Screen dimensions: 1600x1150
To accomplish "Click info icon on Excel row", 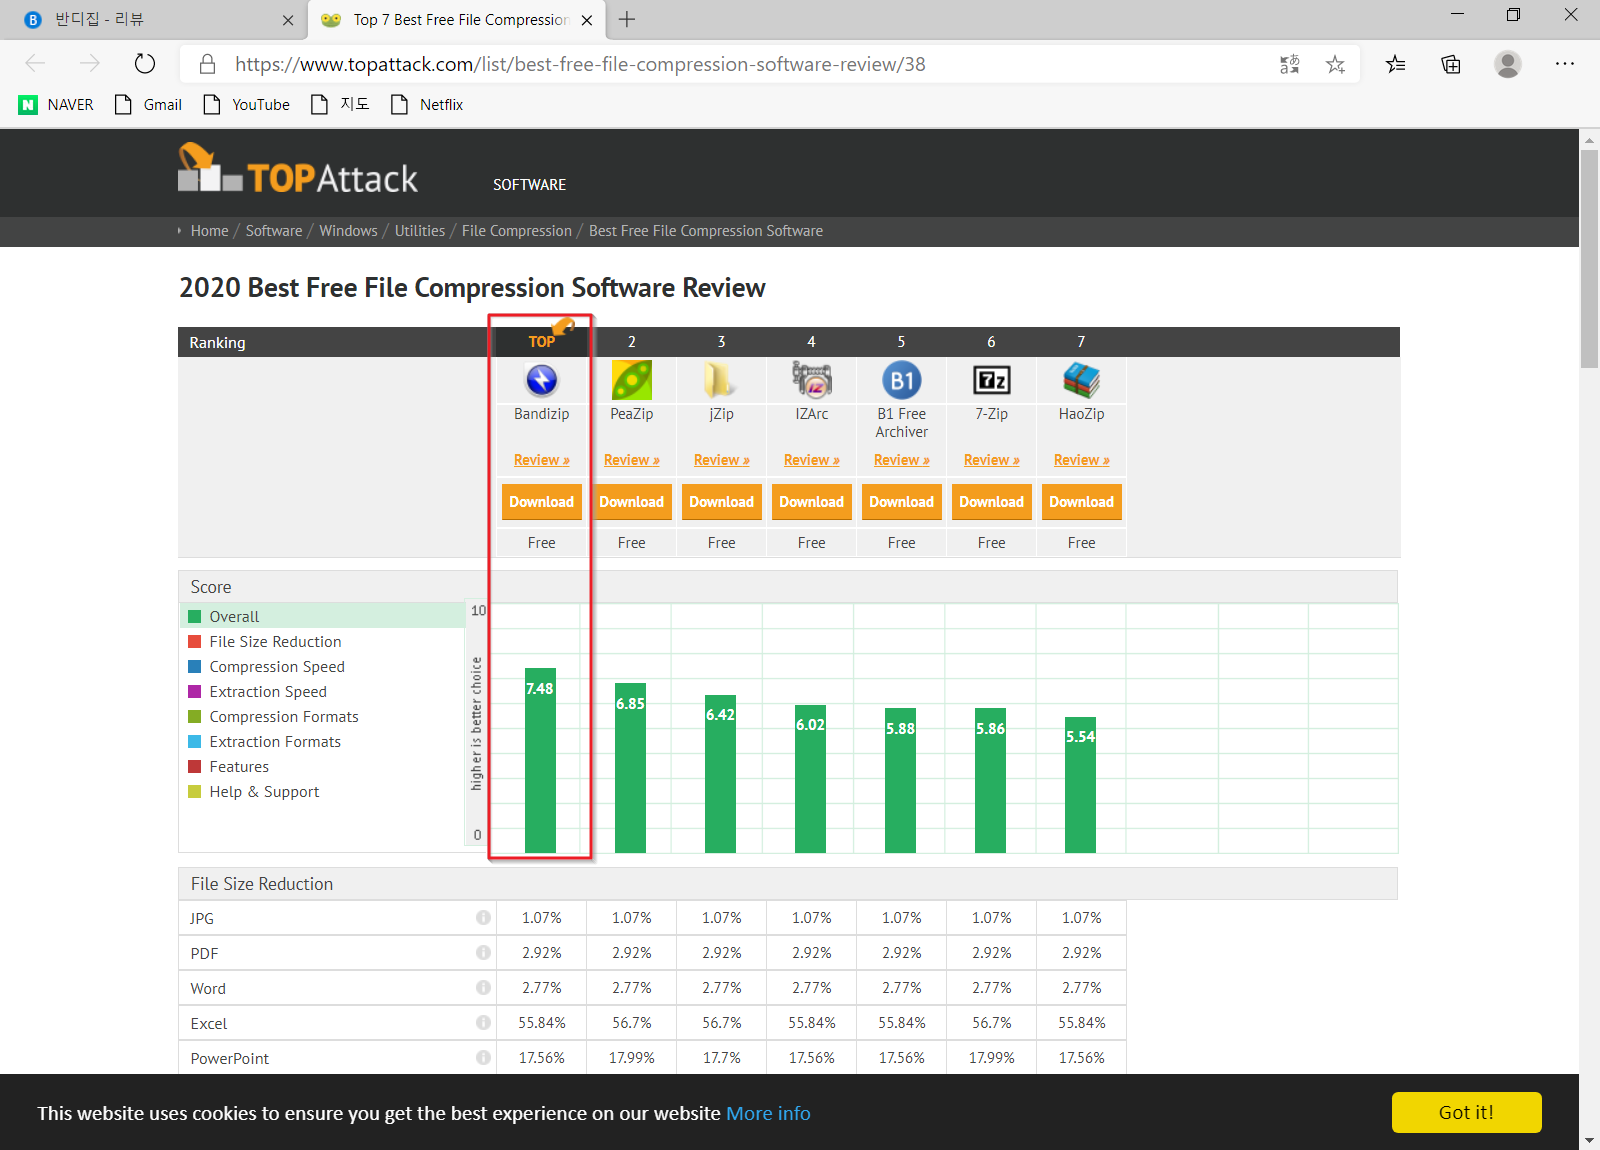I will 483,1023.
